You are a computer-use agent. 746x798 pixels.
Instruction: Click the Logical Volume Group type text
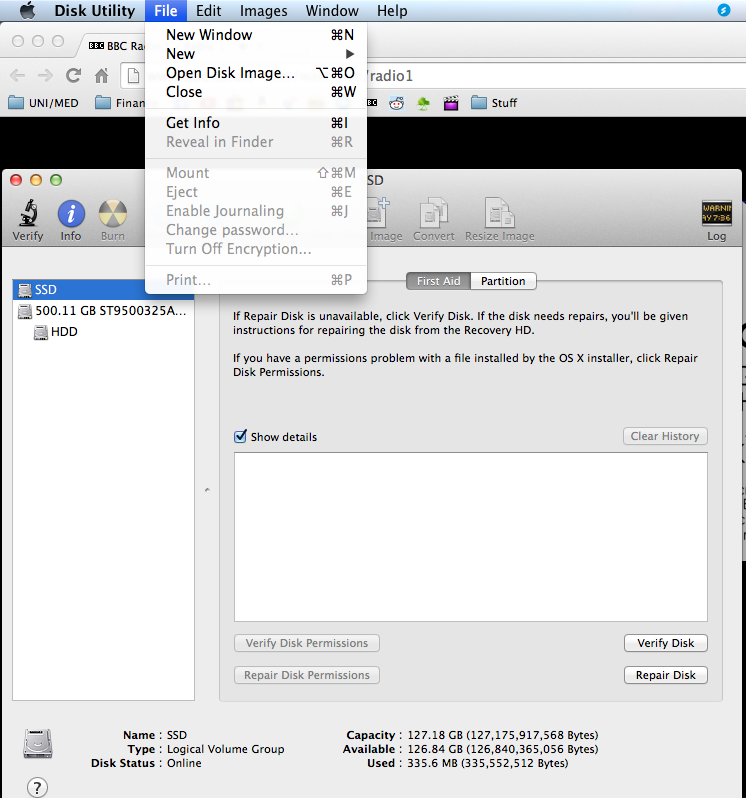pyautogui.click(x=225, y=749)
